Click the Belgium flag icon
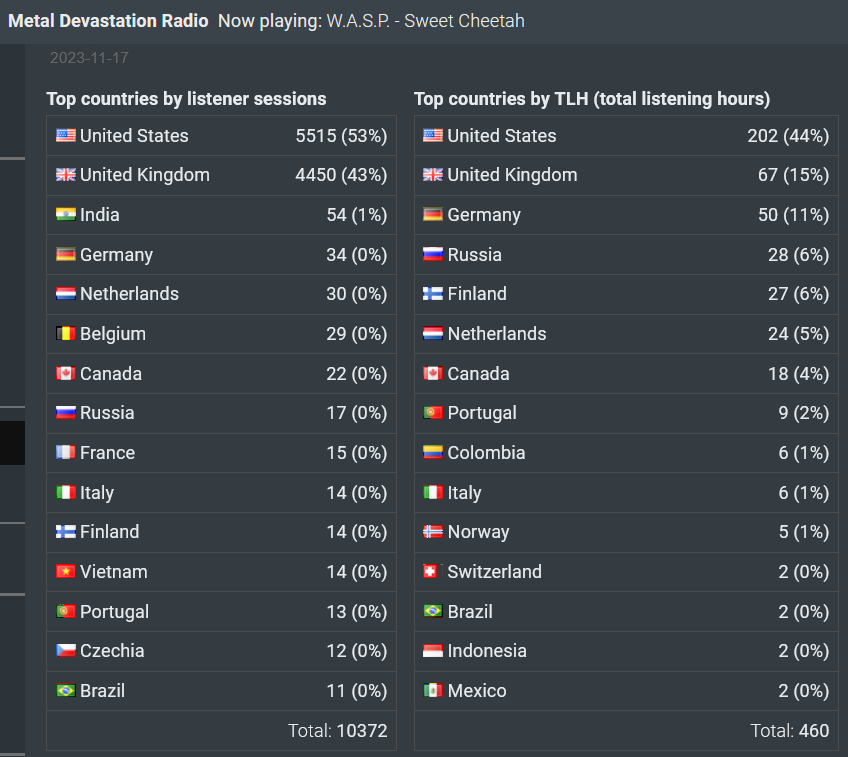Screen dimensions: 848x757 pos(65,334)
